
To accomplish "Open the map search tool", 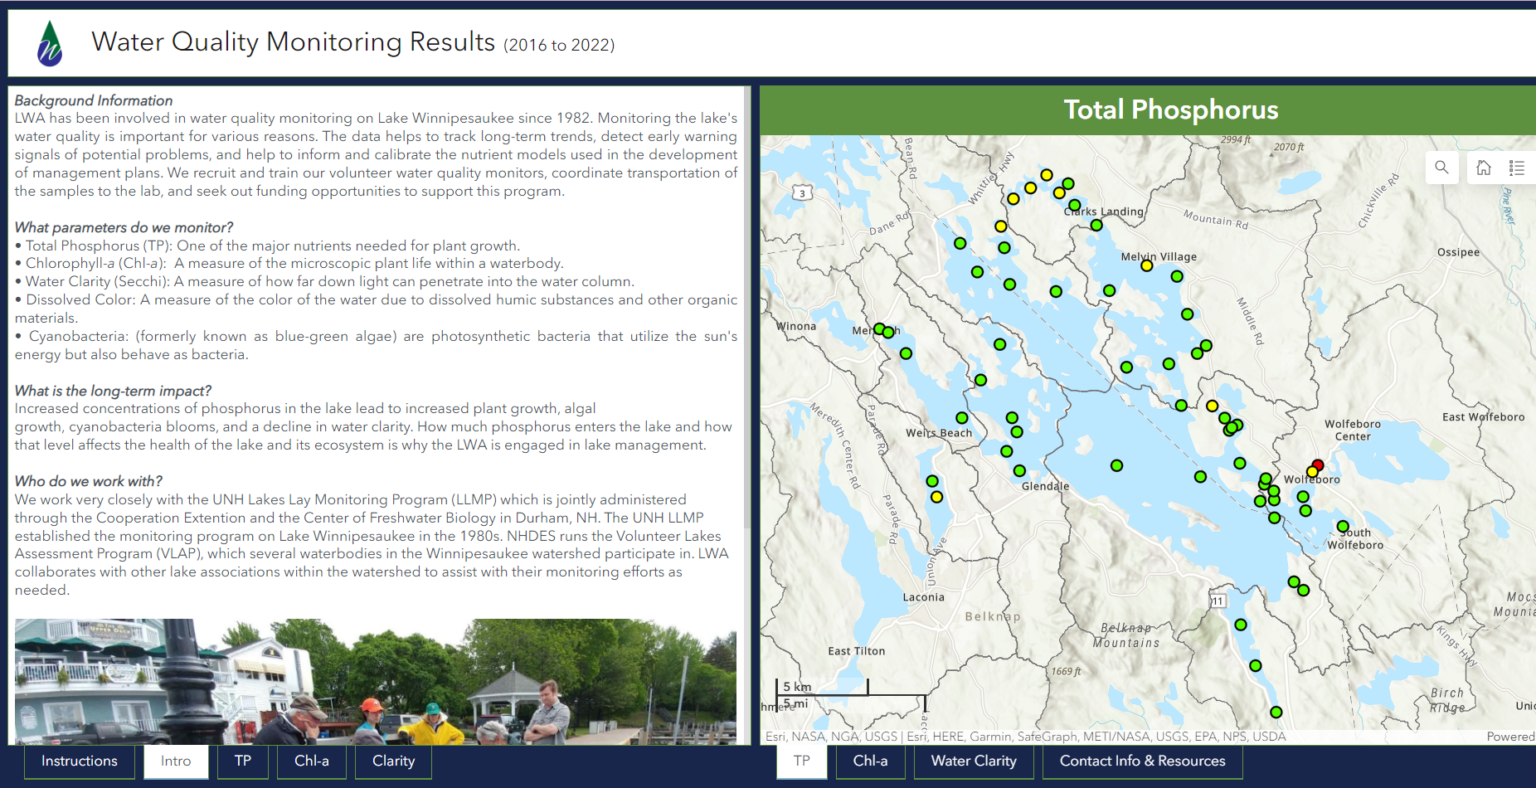I will (x=1441, y=167).
